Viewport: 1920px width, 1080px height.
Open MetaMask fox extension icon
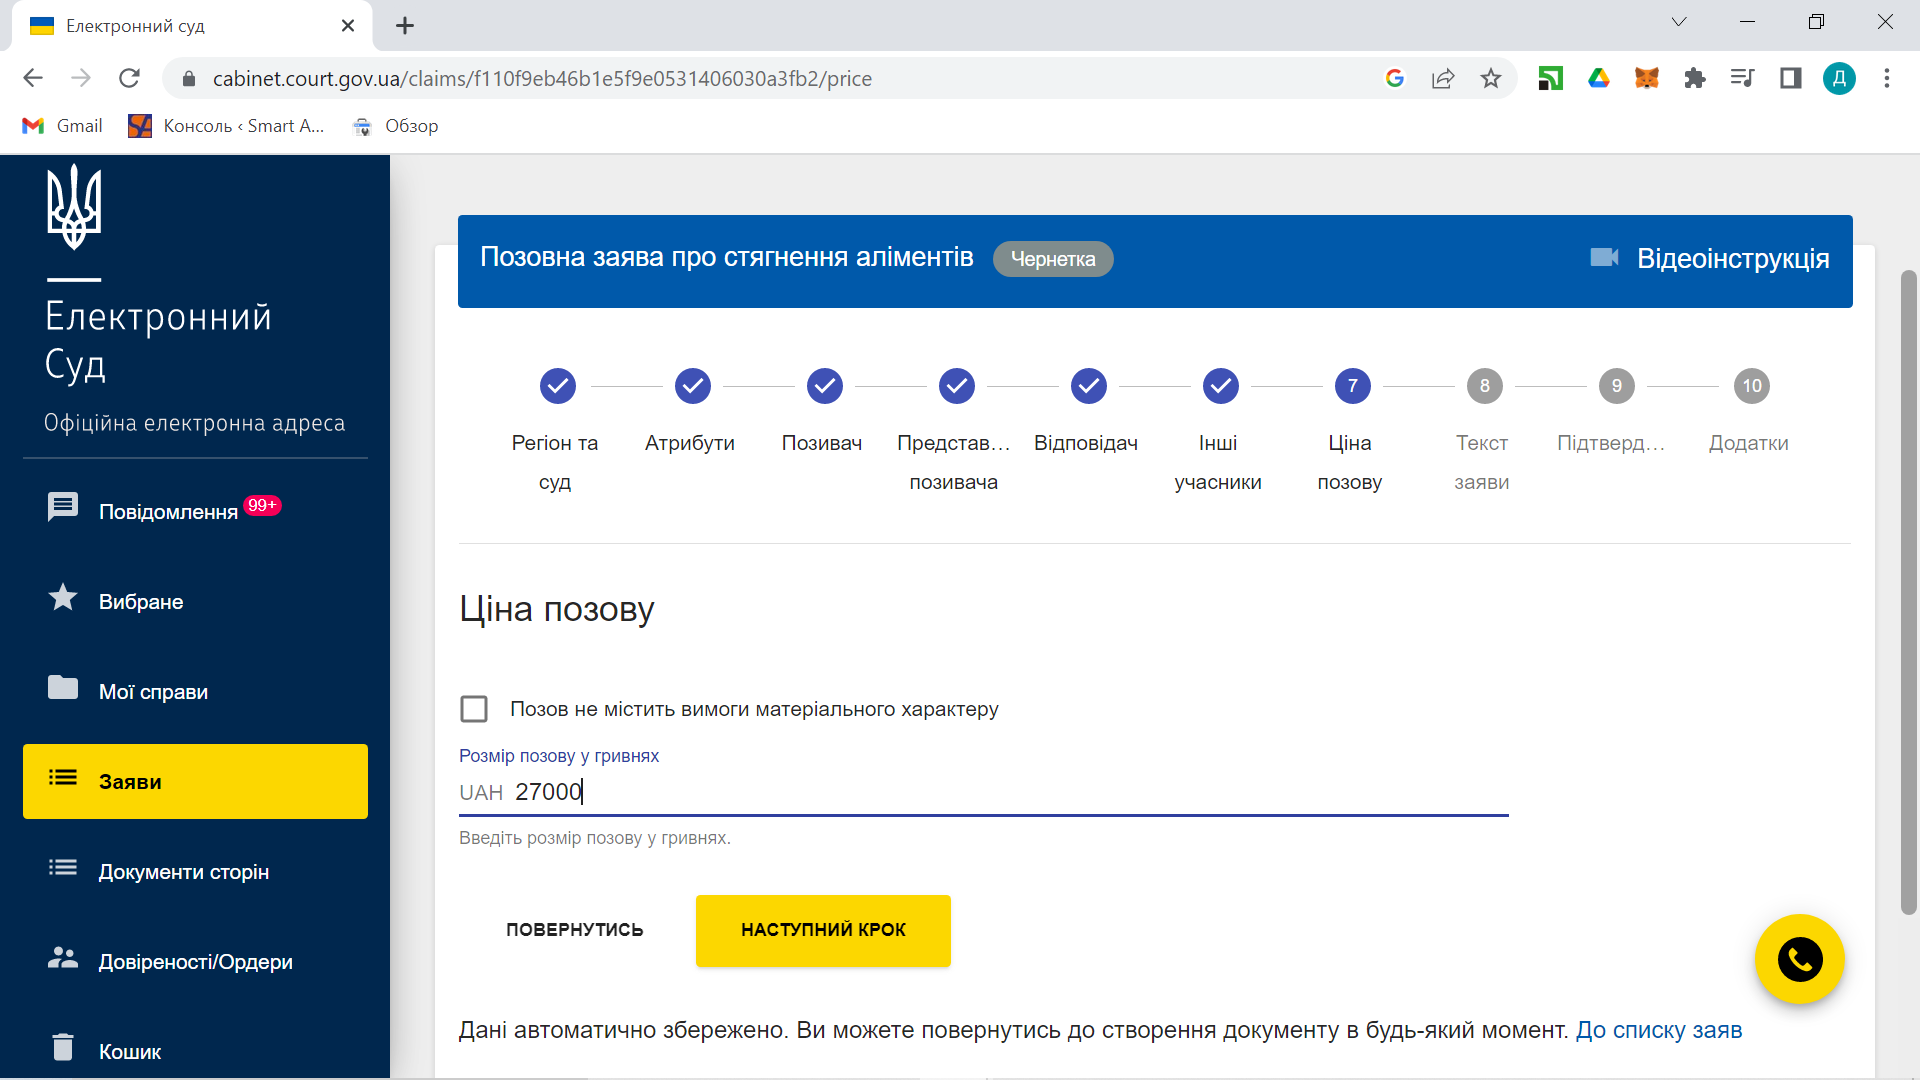[x=1646, y=78]
